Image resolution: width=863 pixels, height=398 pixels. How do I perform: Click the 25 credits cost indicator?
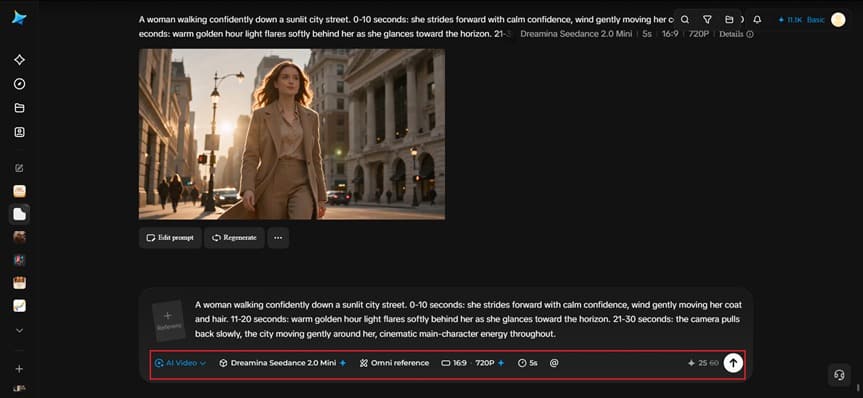point(703,363)
